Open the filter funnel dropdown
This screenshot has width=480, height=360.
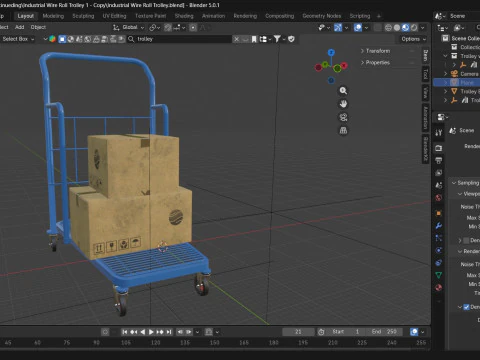[x=279, y=39]
